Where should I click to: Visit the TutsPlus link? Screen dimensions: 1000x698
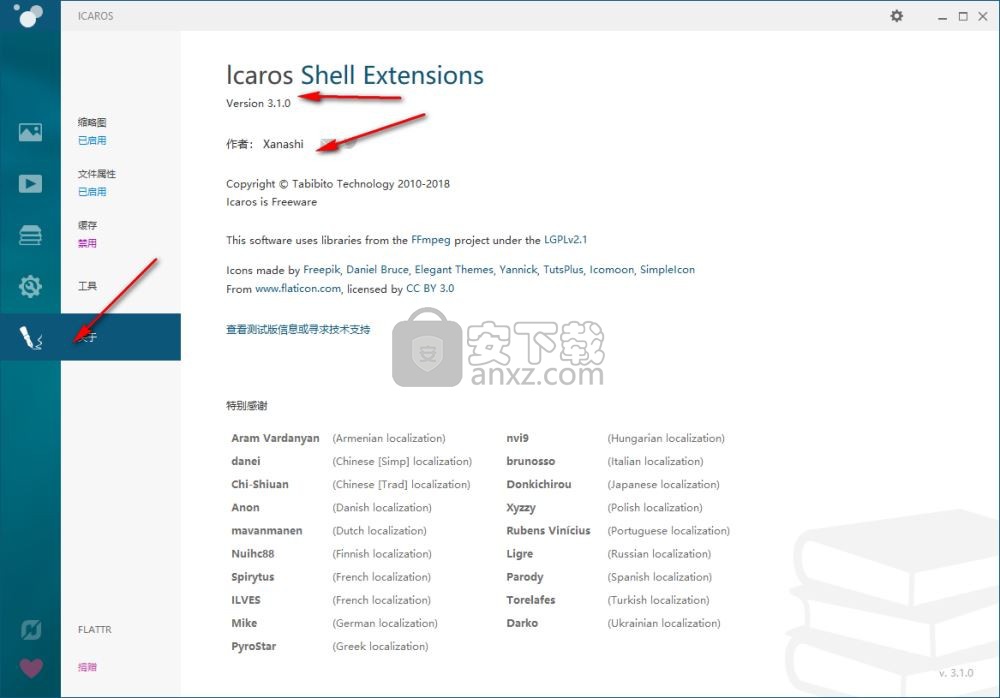point(563,270)
